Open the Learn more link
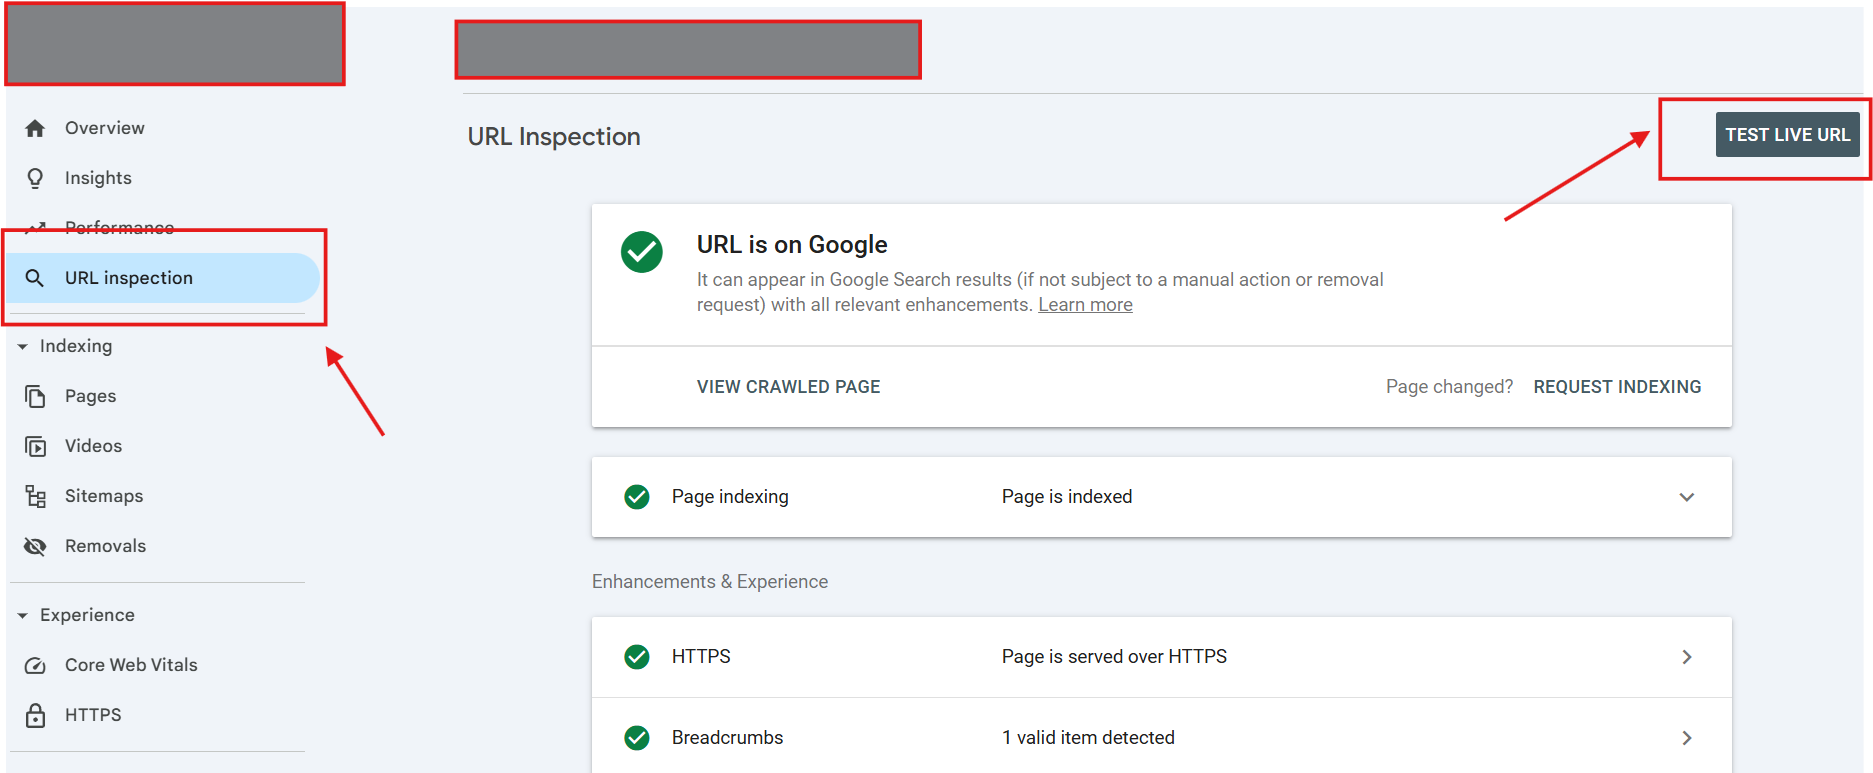Viewport: 1873px width, 773px height. coord(1085,305)
